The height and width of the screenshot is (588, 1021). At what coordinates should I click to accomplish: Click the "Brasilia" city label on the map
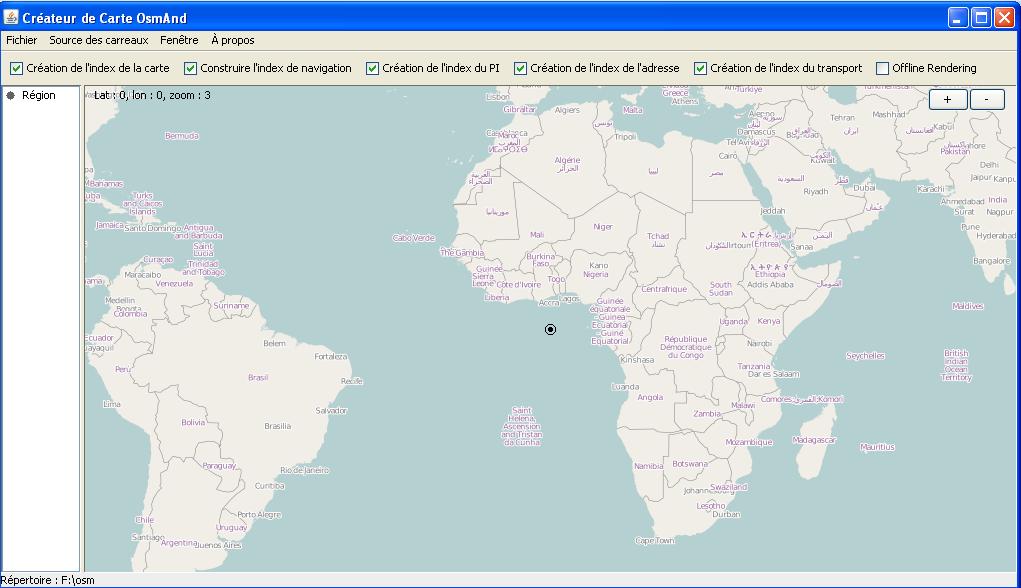click(277, 427)
